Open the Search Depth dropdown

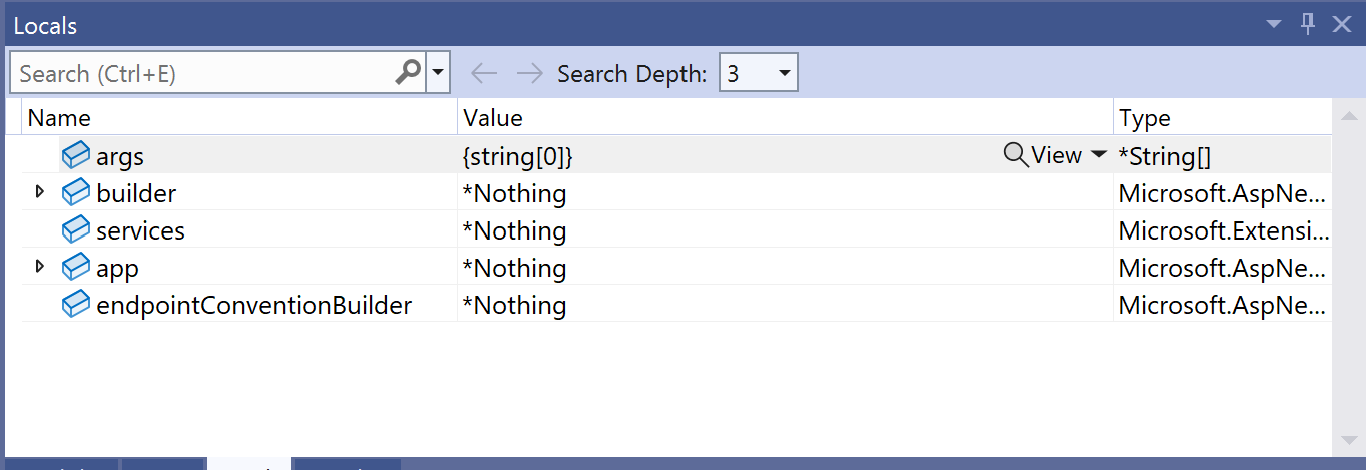coord(783,73)
